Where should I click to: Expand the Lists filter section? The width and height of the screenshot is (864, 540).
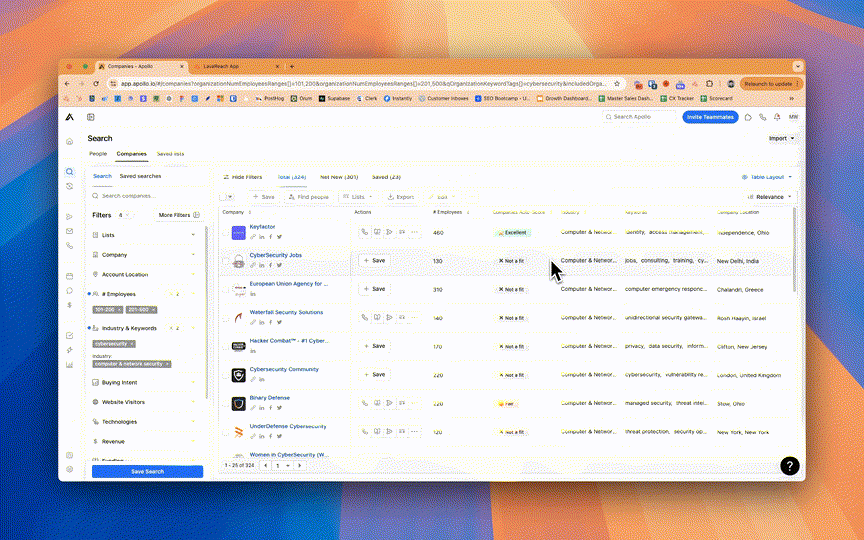[x=145, y=235]
